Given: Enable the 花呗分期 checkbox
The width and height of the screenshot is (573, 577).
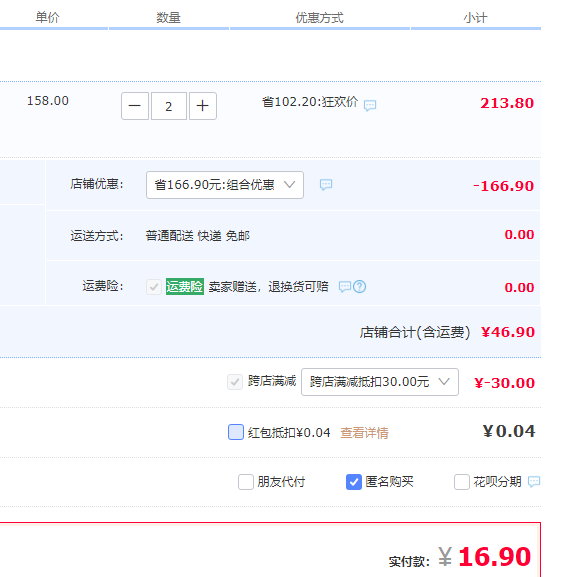Looking at the screenshot, I should [462, 482].
